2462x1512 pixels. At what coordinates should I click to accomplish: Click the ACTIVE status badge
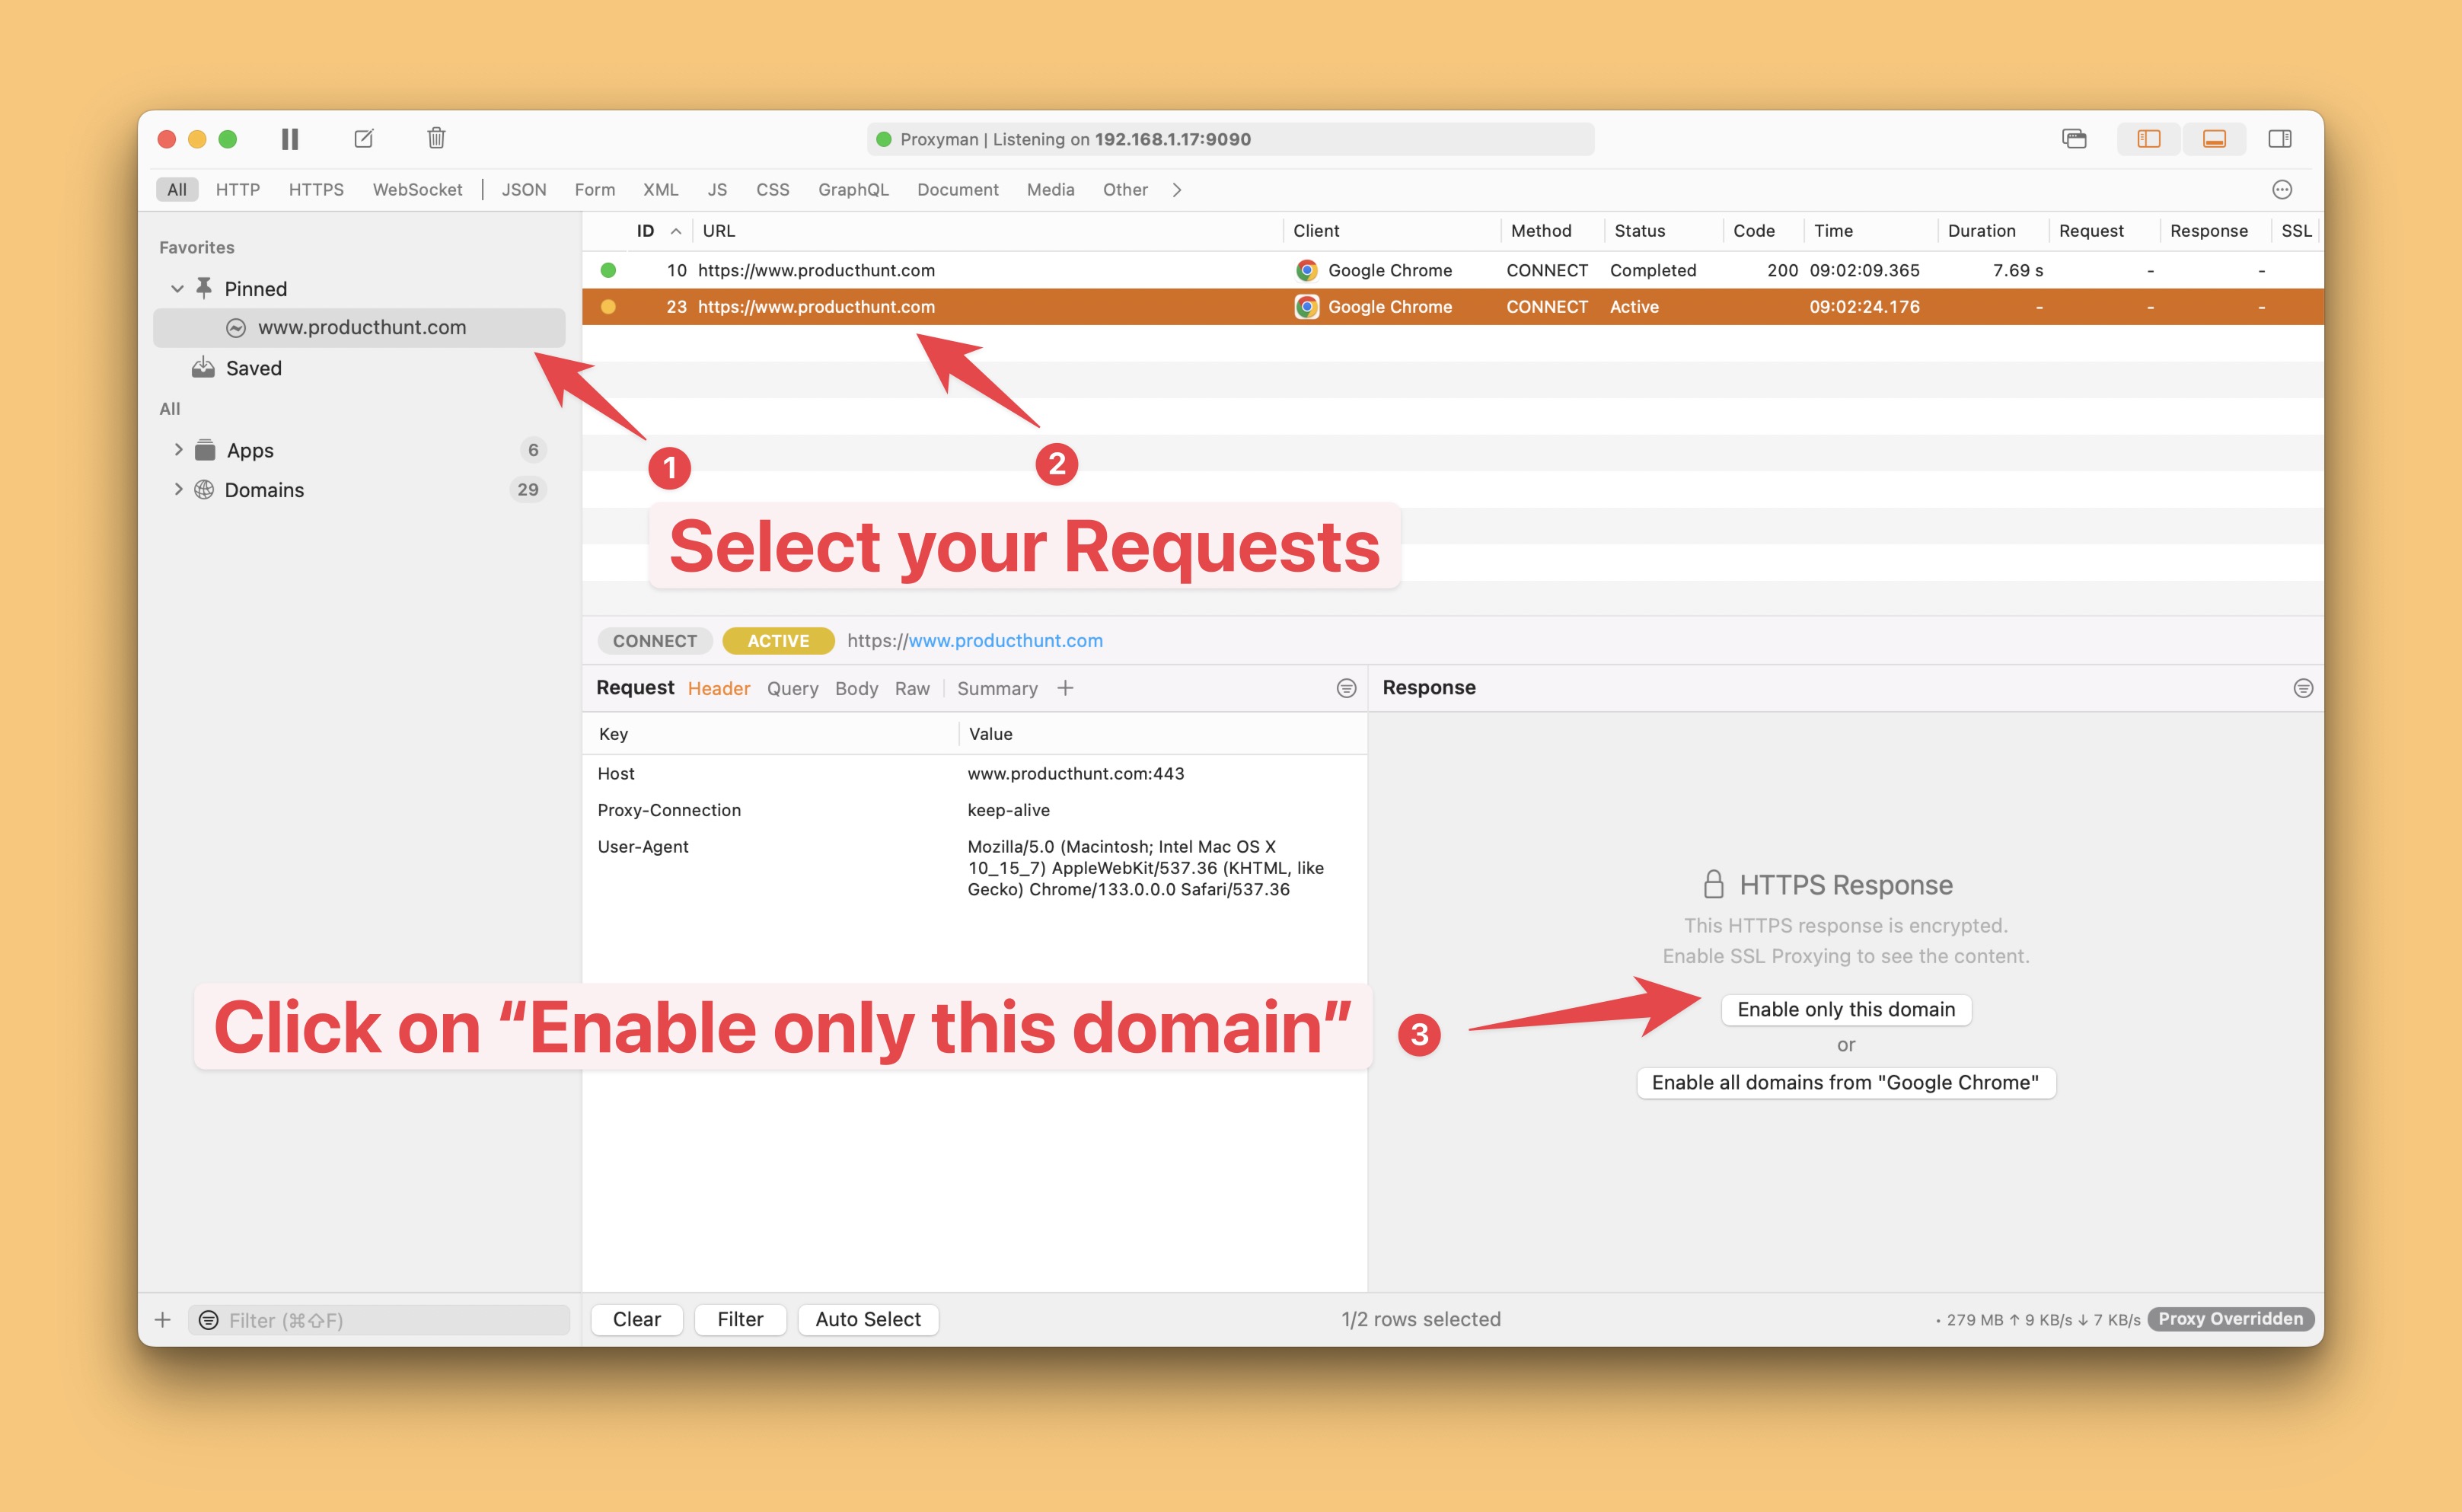[x=778, y=641]
